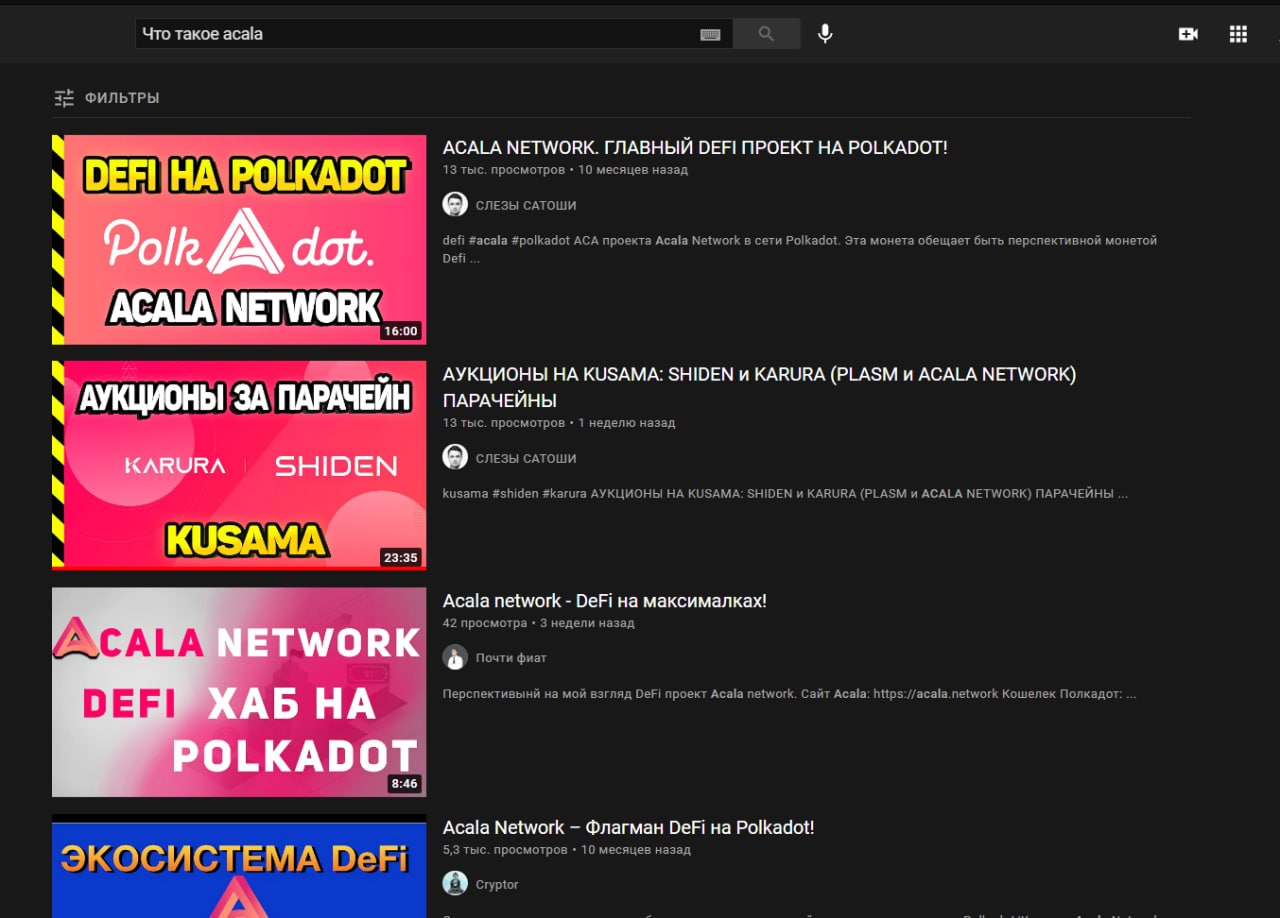The image size is (1280, 918).
Task: Click СЛЕЗЫ САТОШИ avatar under ACALA NETWORK video
Action: click(x=455, y=205)
